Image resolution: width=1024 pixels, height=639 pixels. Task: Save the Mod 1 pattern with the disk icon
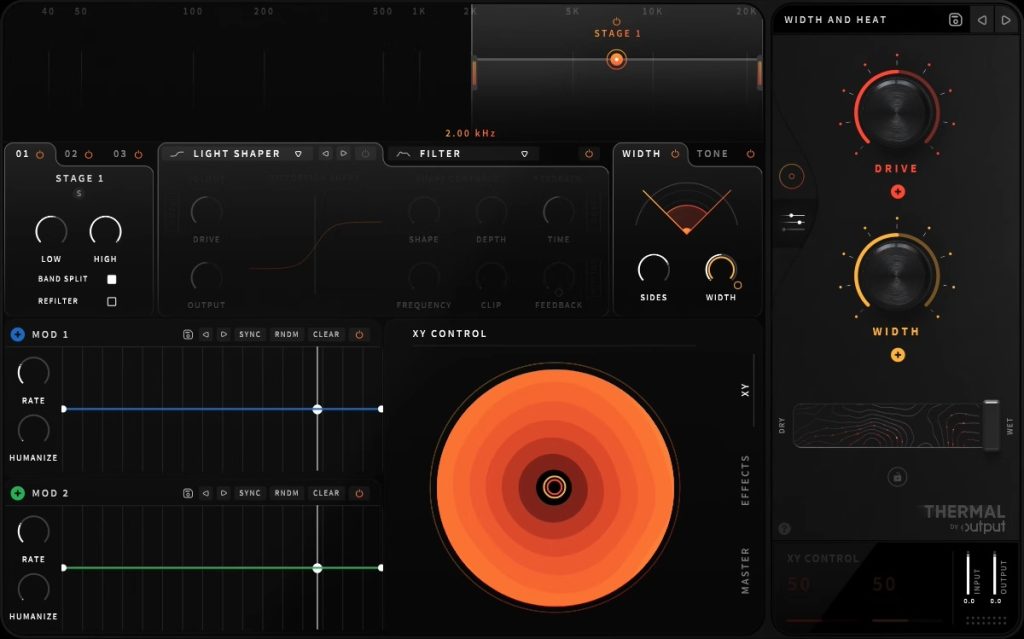pos(187,335)
